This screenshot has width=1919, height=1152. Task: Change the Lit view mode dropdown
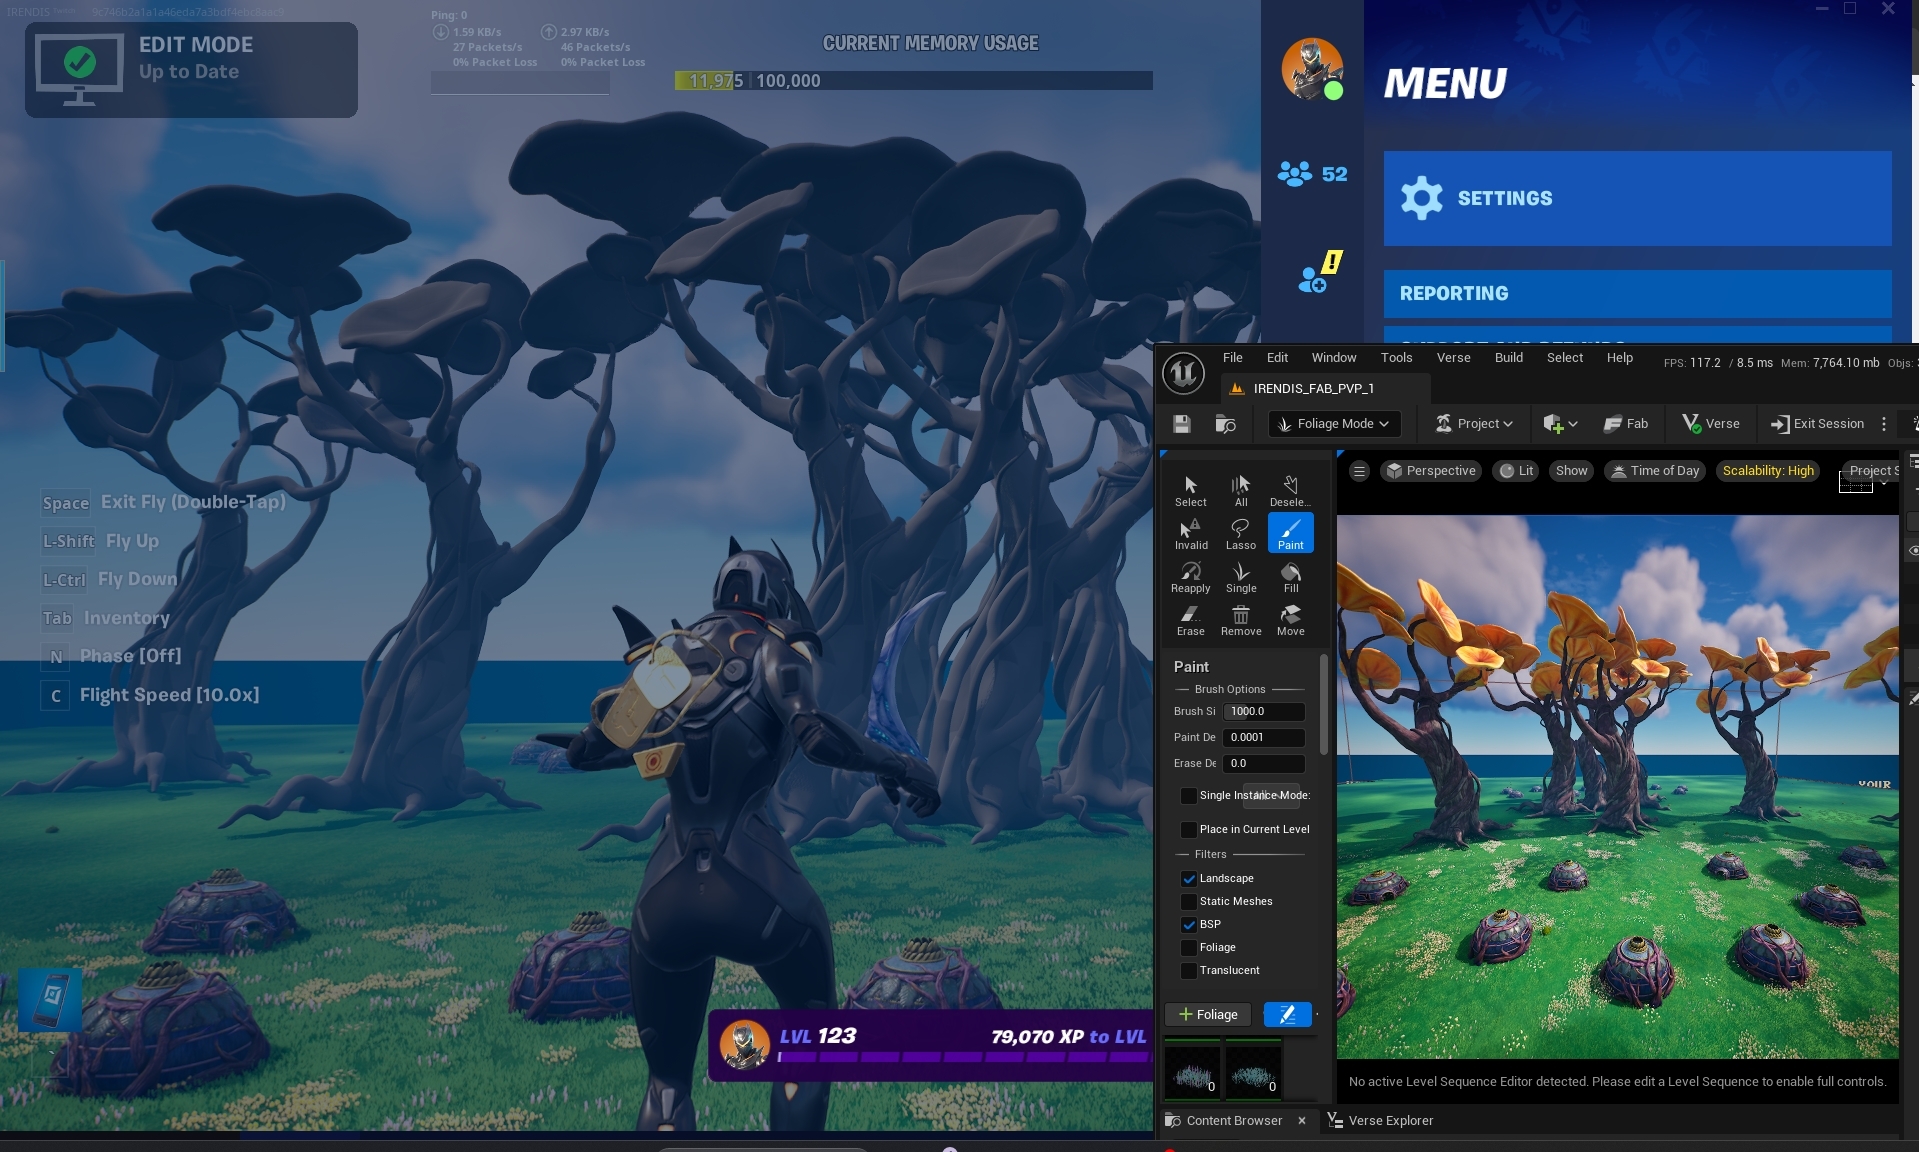[x=1516, y=471]
